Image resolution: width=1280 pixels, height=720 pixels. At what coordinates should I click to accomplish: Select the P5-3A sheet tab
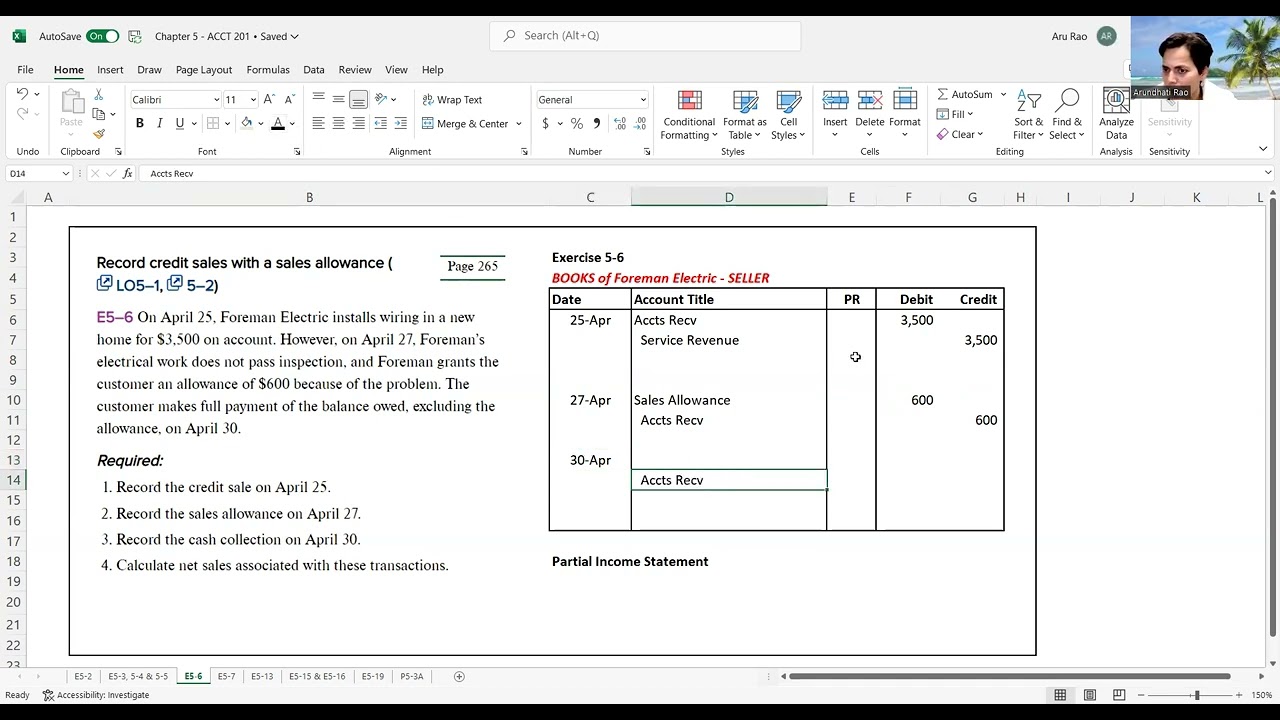pos(412,676)
